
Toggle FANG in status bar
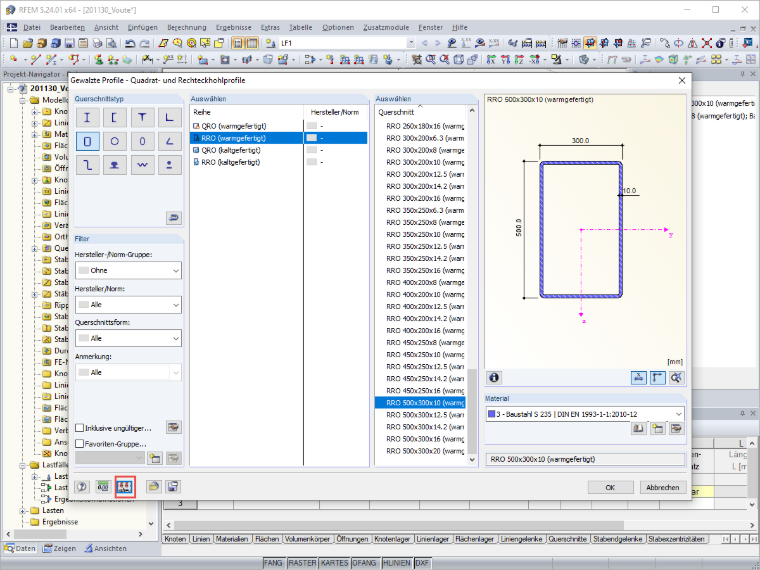coord(273,563)
